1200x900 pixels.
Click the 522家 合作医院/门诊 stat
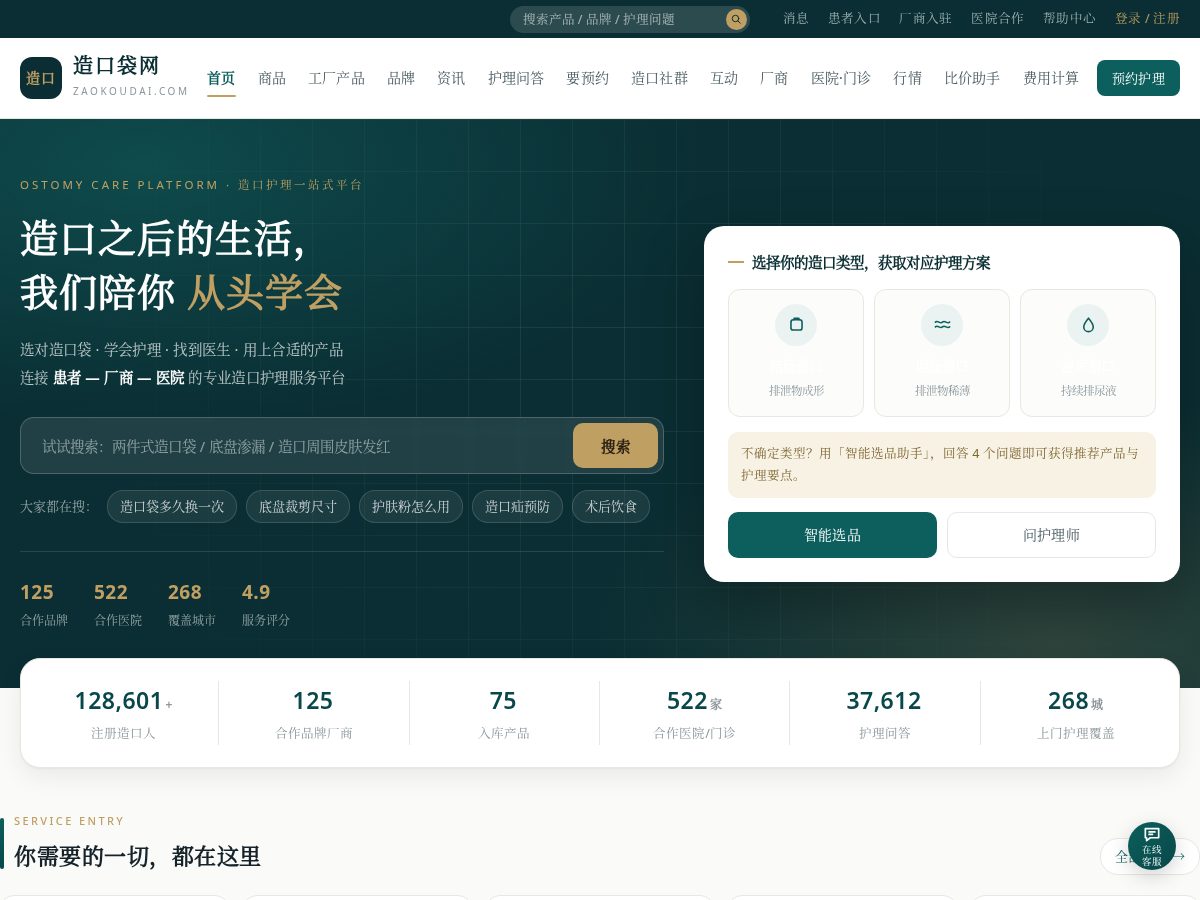[694, 713]
